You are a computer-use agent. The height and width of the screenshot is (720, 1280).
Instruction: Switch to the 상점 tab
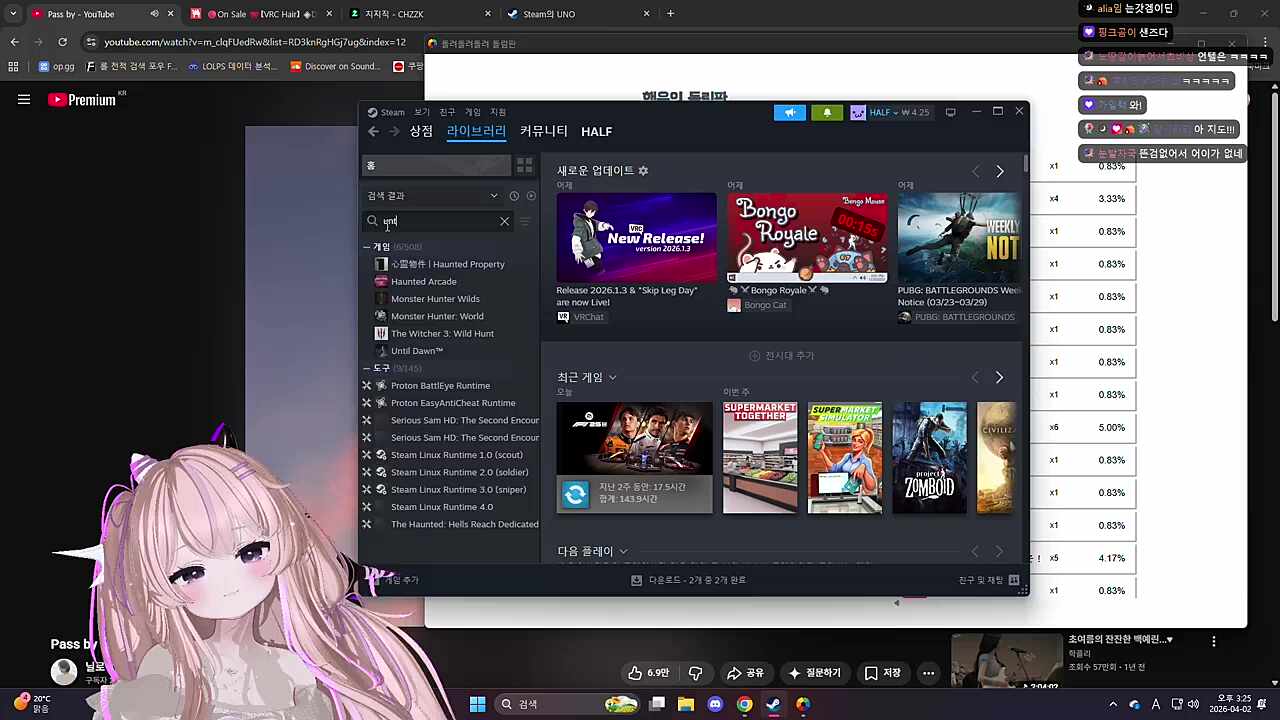[x=420, y=130]
